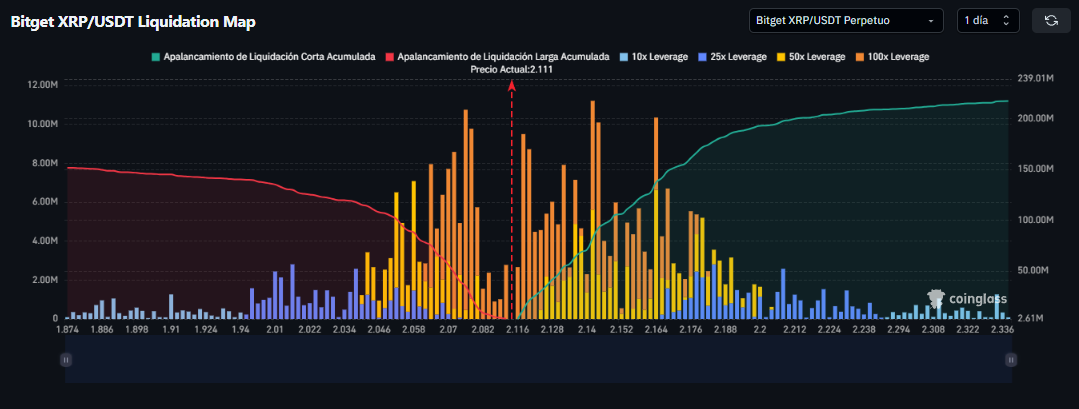The width and height of the screenshot is (1079, 409).
Task: Open the Bitget XRP/USDT Perpetuo dropdown
Action: (x=846, y=21)
